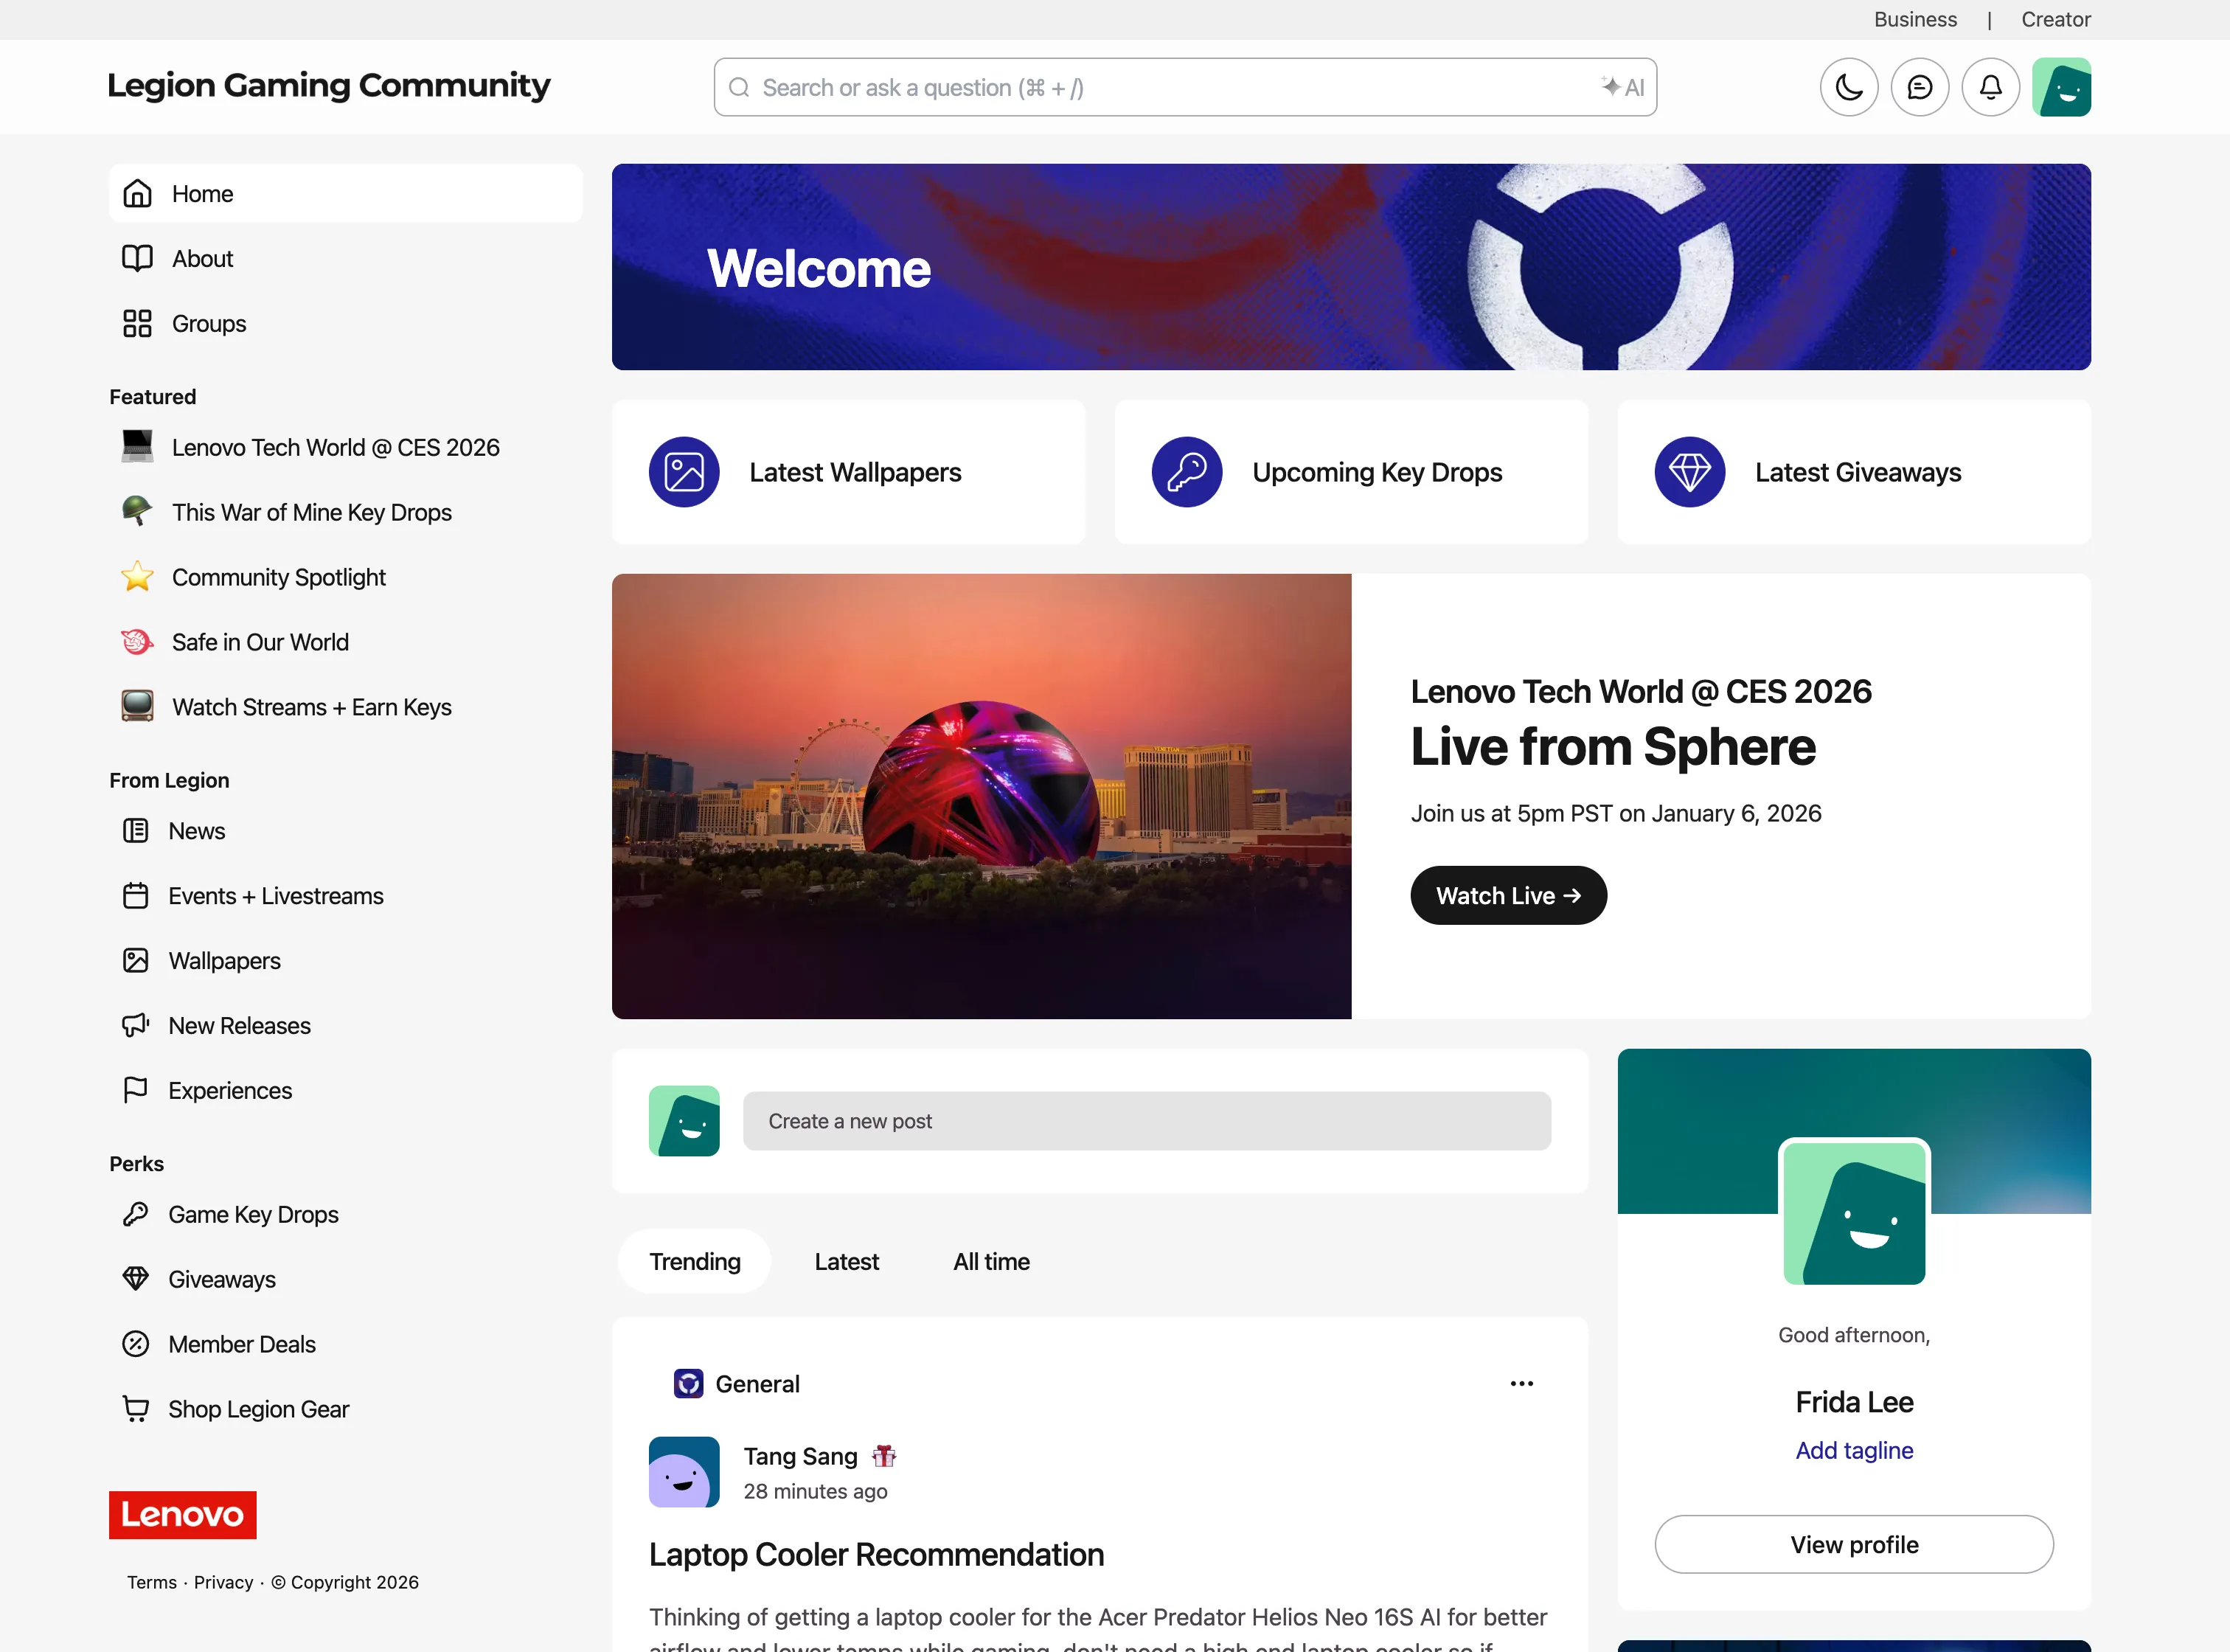
Task: Click the AI sparkle in search bar
Action: [x=1622, y=88]
